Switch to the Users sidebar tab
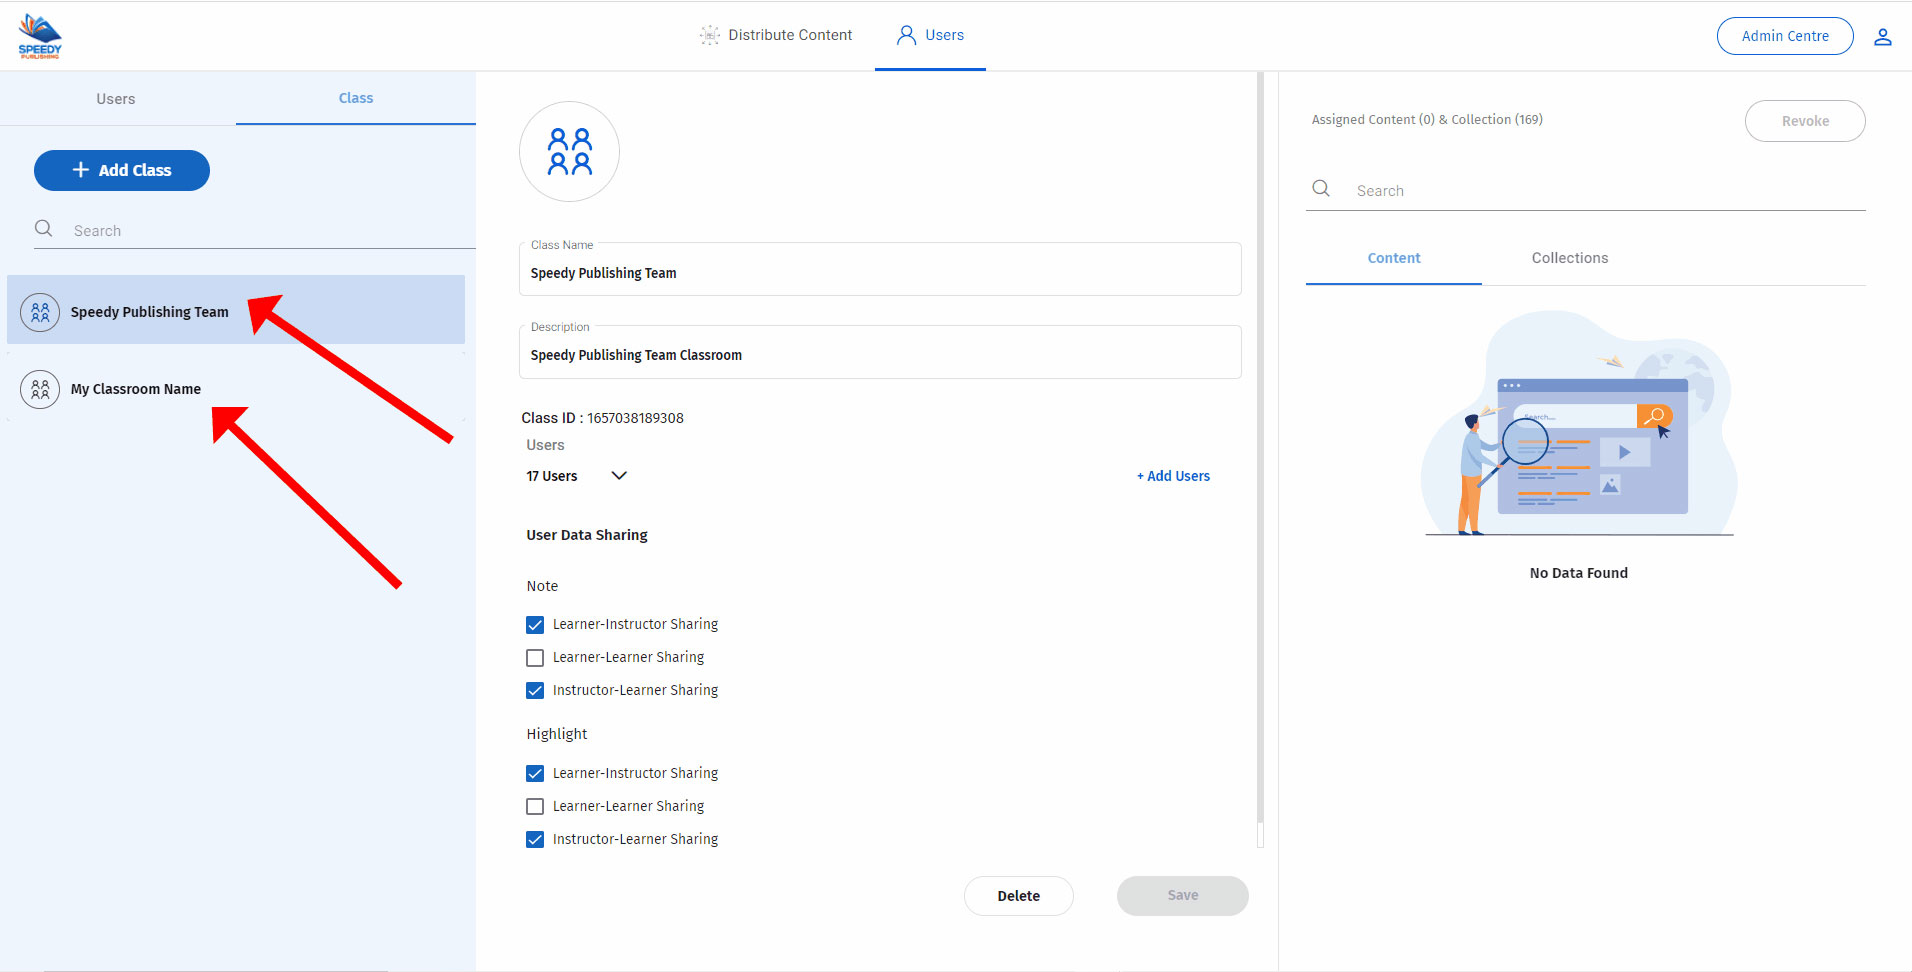Viewport: 1912px width, 972px height. 116,99
